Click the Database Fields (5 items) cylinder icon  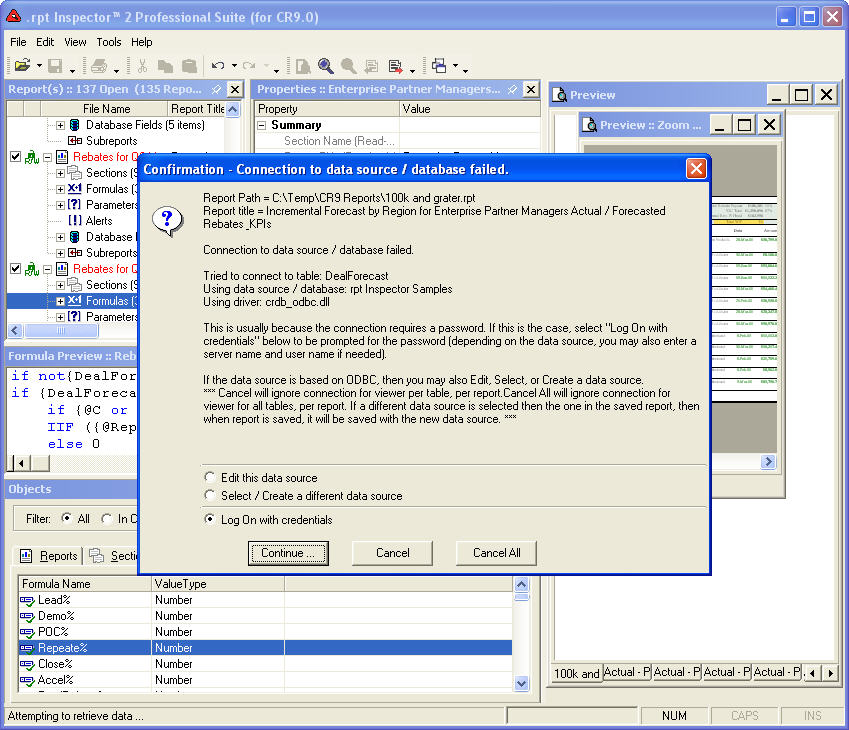click(x=75, y=125)
